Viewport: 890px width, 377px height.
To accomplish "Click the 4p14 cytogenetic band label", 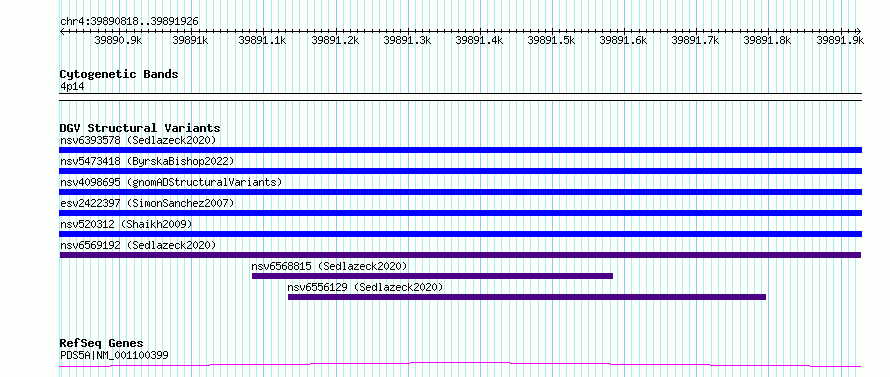I will click(72, 86).
